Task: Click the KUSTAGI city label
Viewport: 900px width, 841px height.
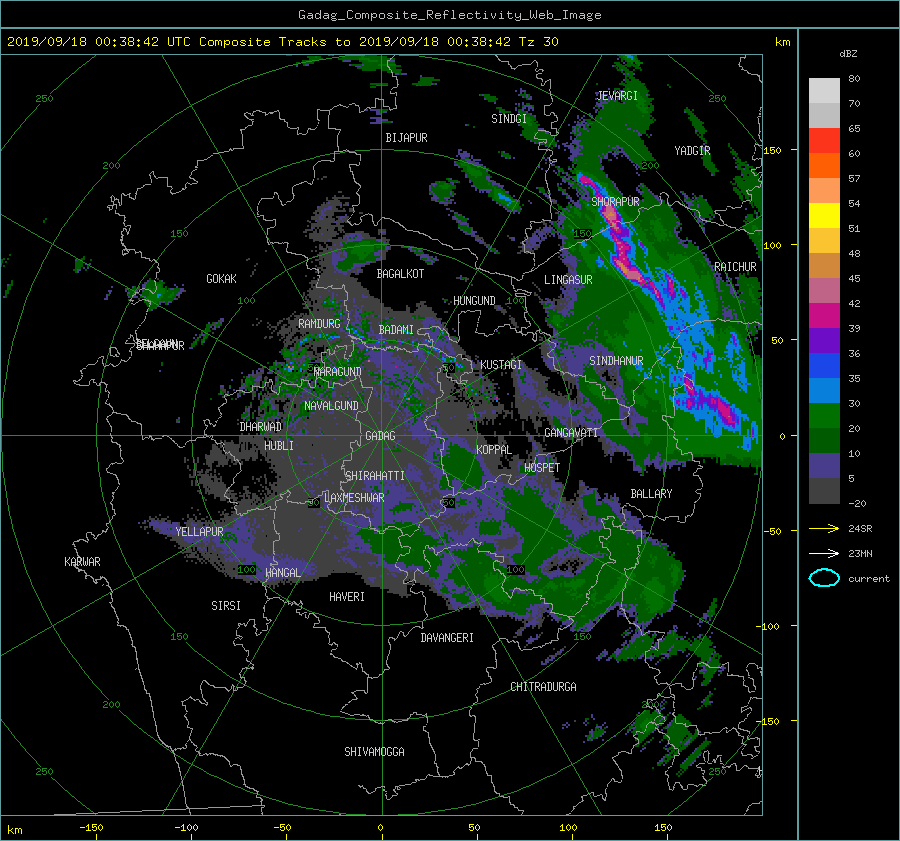Action: (x=501, y=365)
